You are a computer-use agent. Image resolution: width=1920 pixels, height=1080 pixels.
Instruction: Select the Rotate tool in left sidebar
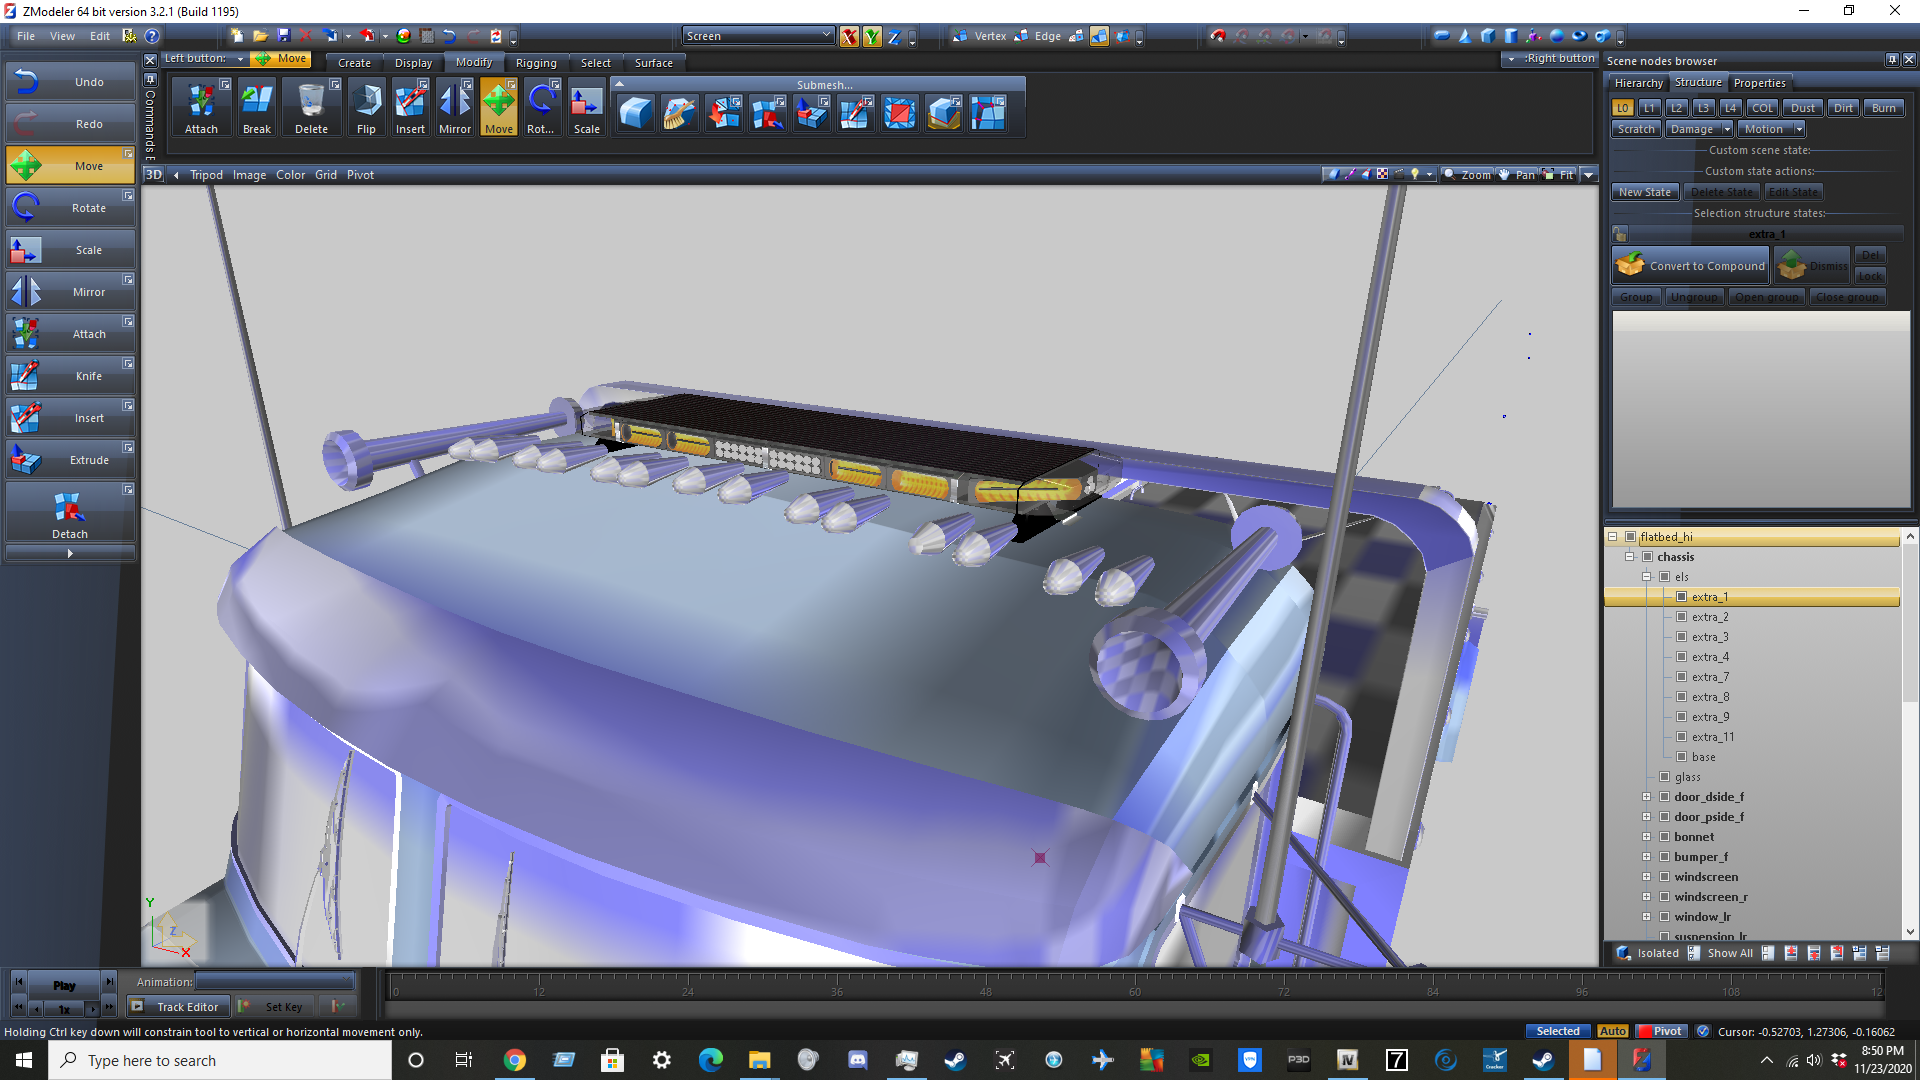coord(69,208)
